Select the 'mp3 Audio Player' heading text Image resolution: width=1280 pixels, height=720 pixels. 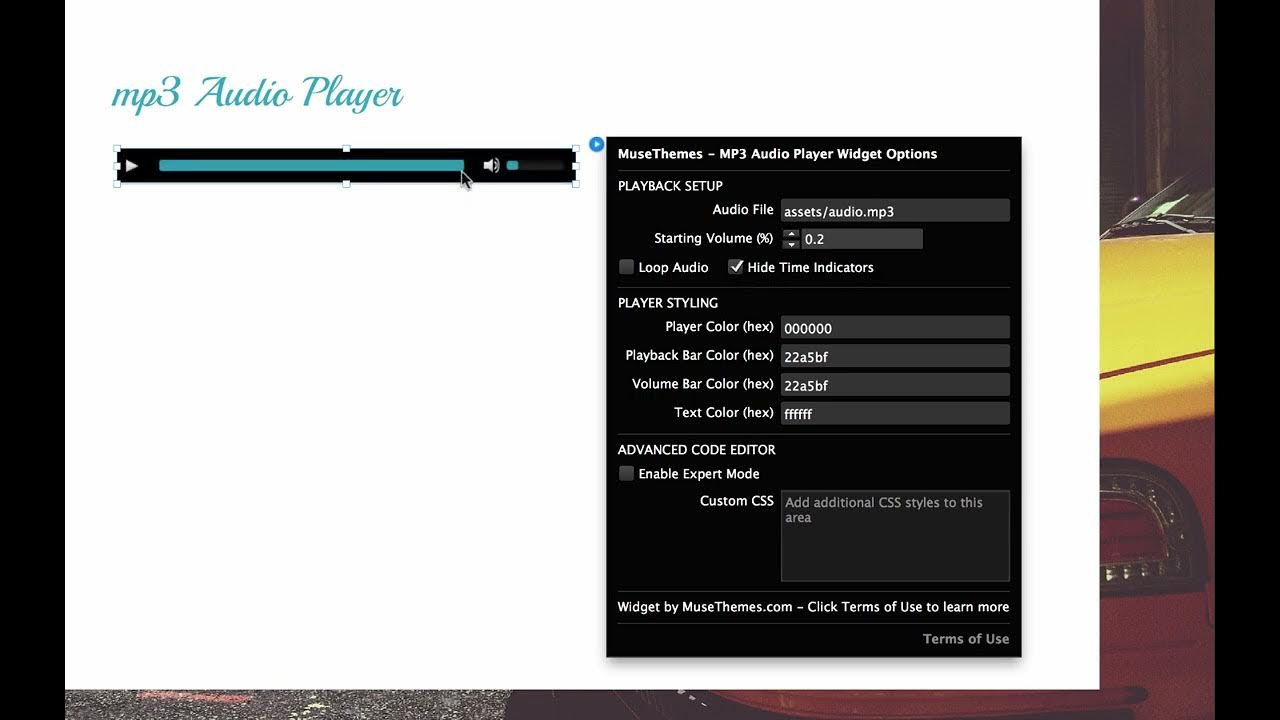257,93
